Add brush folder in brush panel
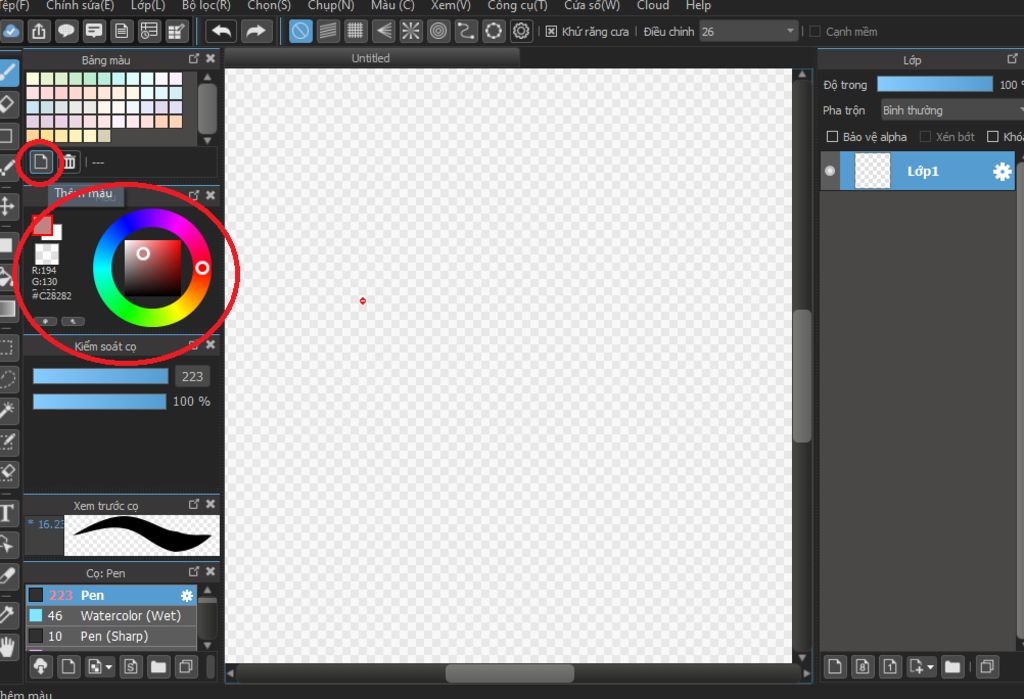Image resolution: width=1024 pixels, height=699 pixels. pyautogui.click(x=158, y=667)
